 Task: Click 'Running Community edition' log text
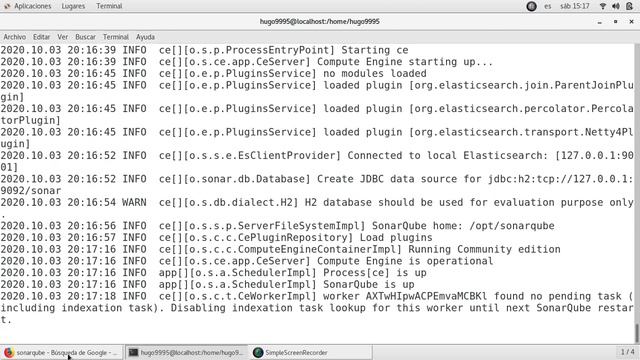484,249
